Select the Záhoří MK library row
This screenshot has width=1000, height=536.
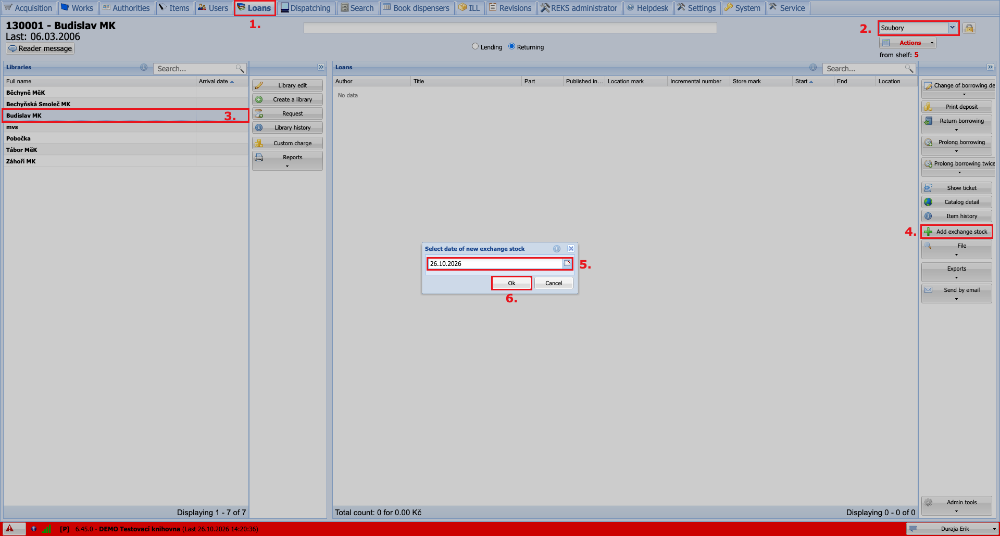[x=124, y=161]
